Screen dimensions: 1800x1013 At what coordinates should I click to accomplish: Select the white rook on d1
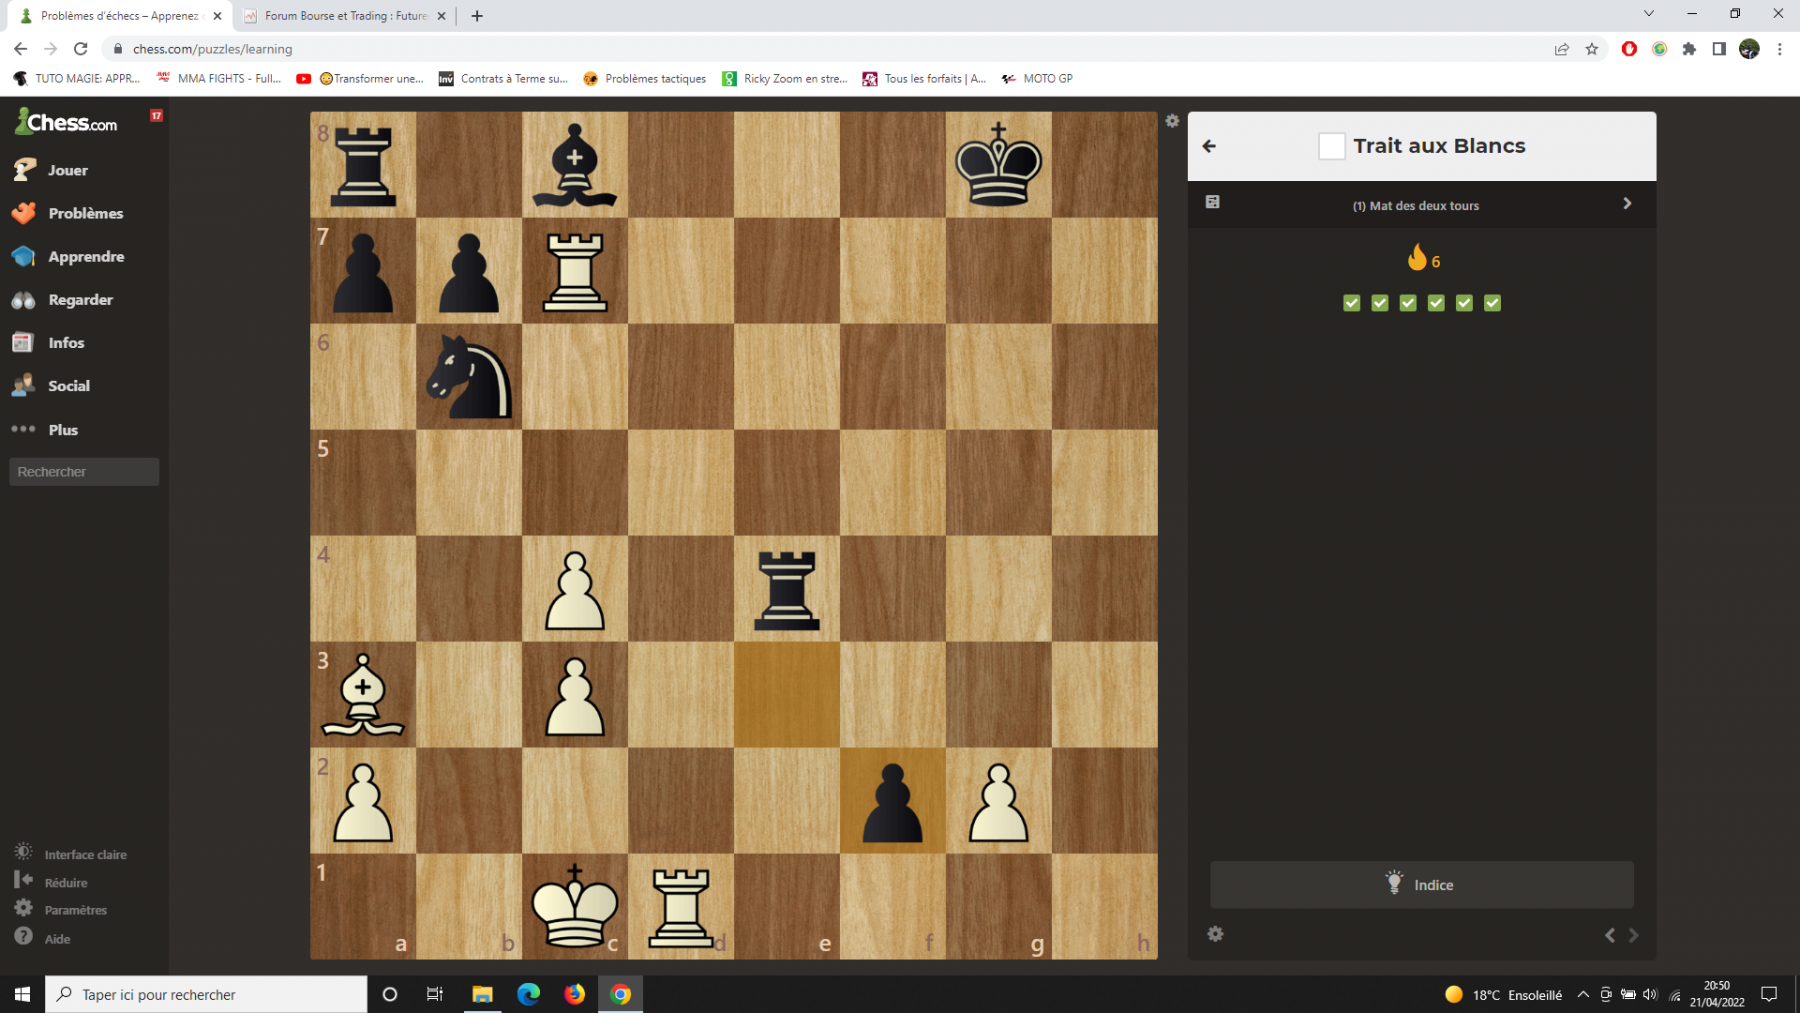click(681, 907)
